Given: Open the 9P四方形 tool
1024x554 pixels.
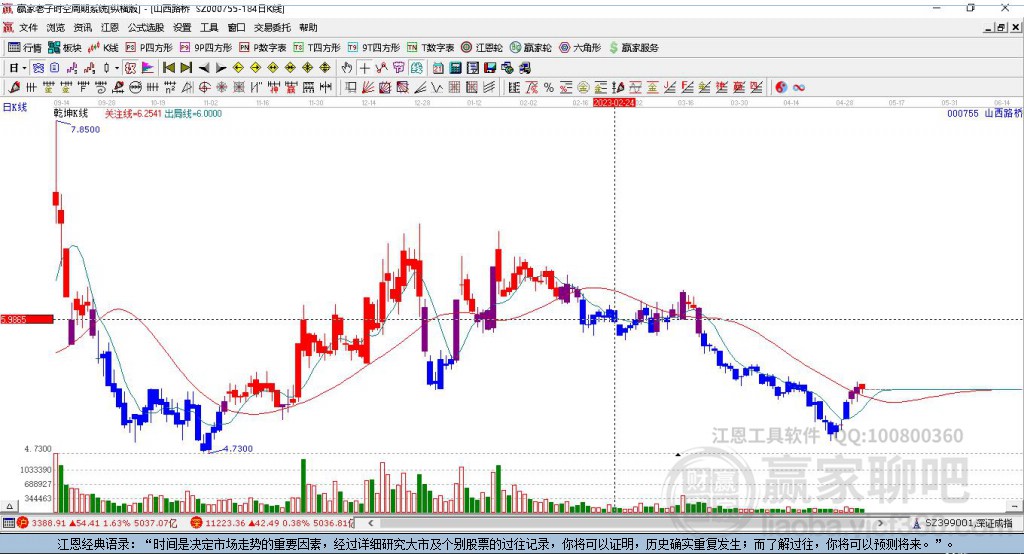Looking at the screenshot, I should (x=206, y=48).
